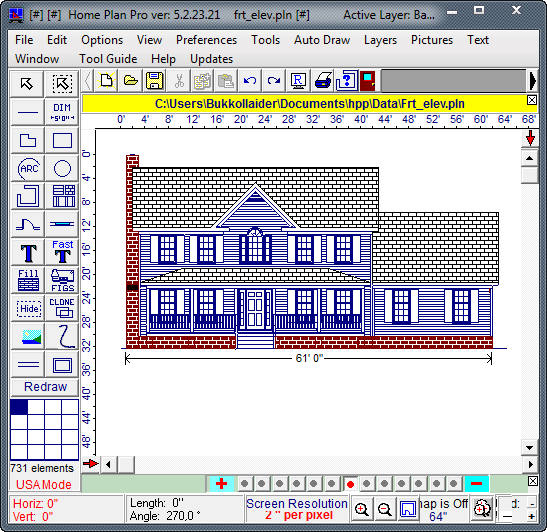Toggle the Hide tool button
The height and width of the screenshot is (532, 547).
coord(28,308)
